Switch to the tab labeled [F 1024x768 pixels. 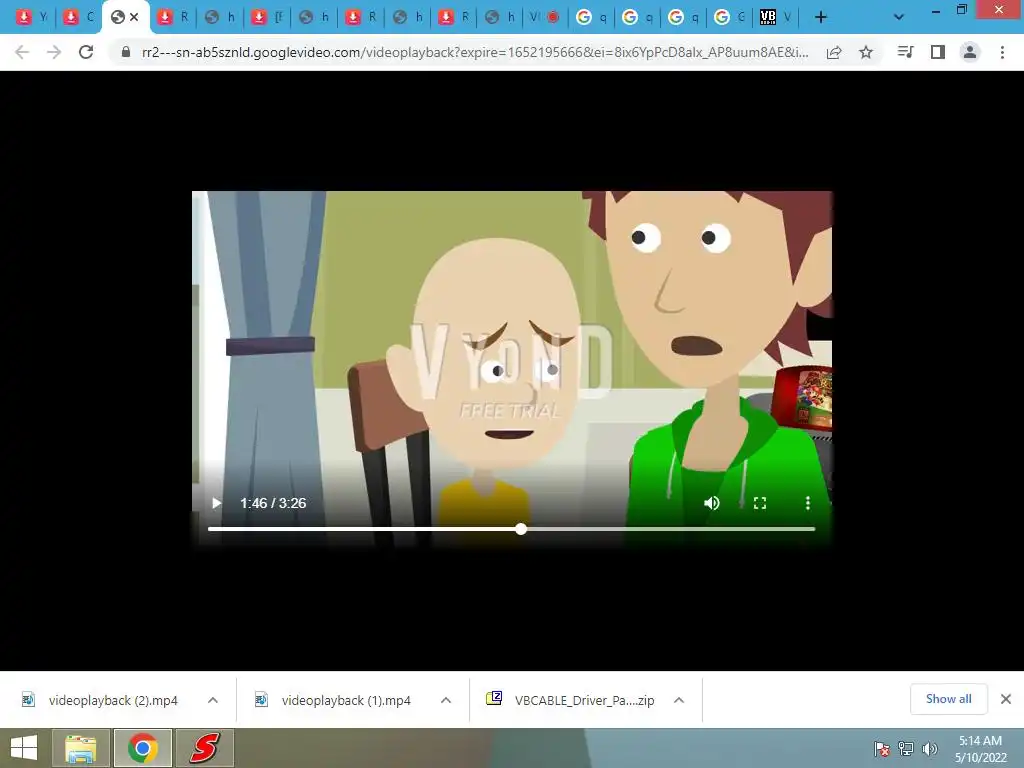pos(268,18)
